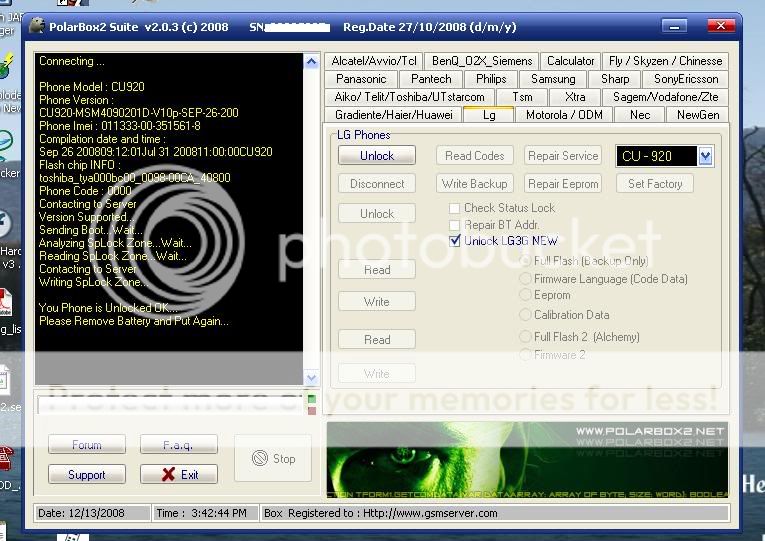The width and height of the screenshot is (765, 541).
Task: Click the Read button beside Full Flash 2
Action: point(377,340)
